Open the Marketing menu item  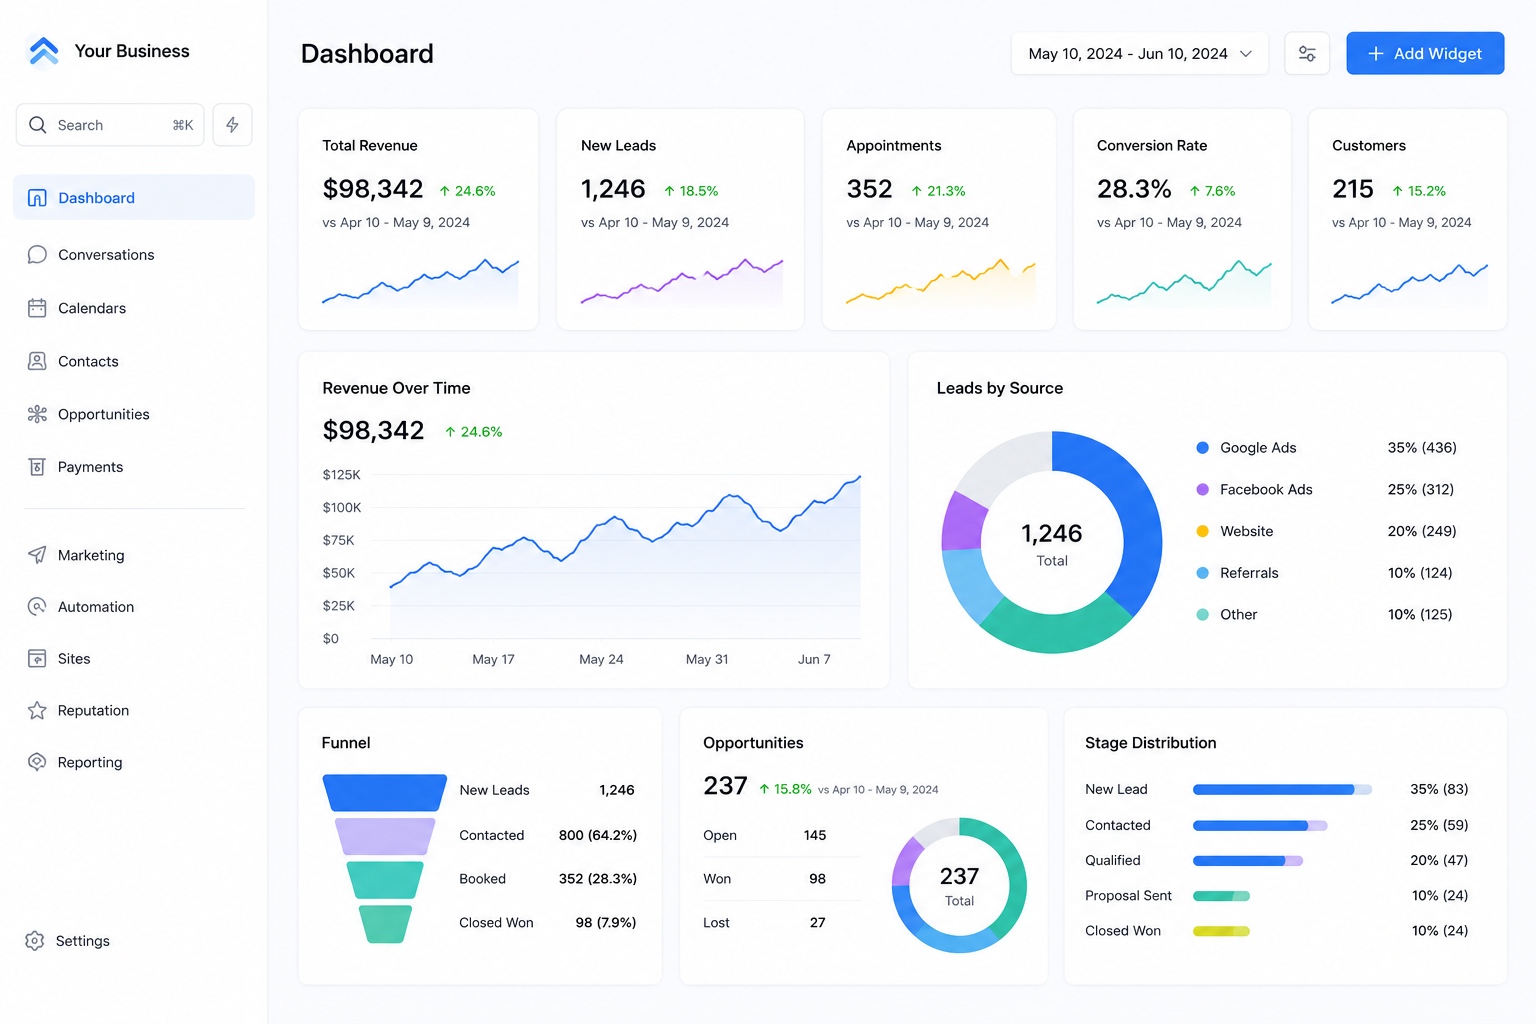coord(134,555)
